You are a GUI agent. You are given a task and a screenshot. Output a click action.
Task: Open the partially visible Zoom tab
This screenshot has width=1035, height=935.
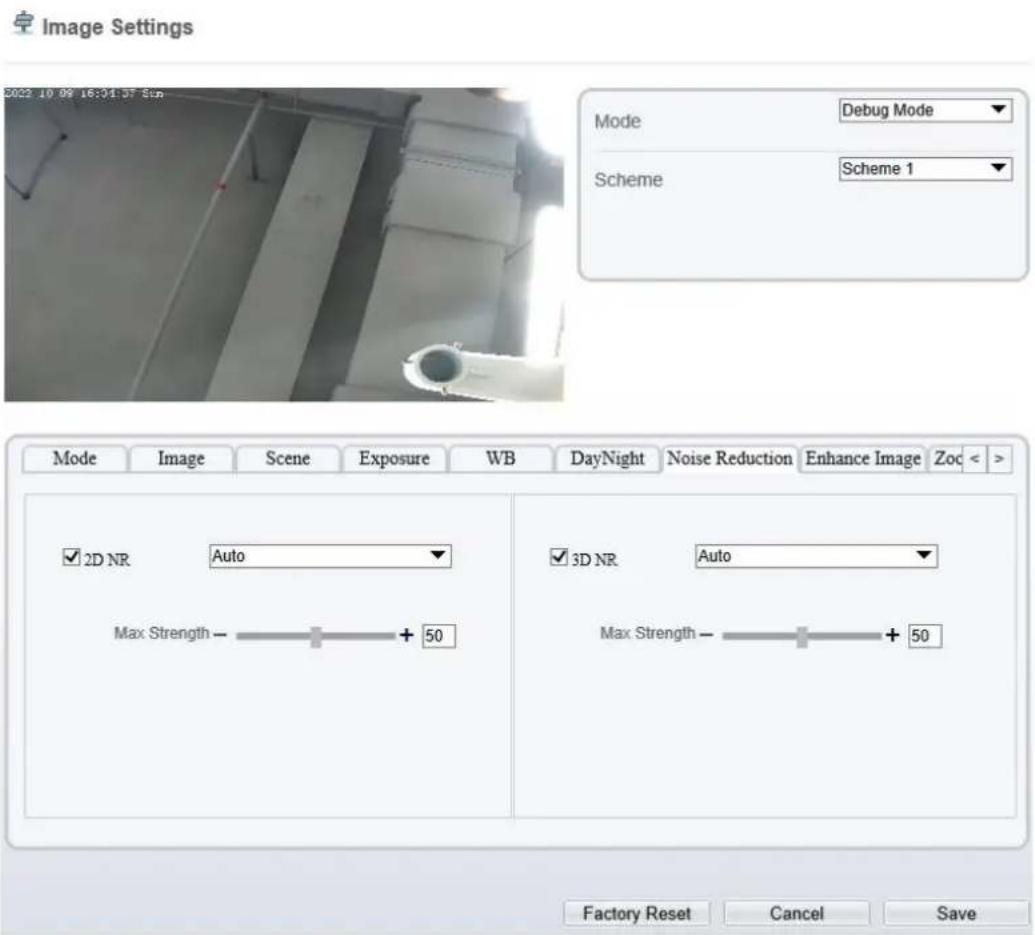(x=947, y=459)
